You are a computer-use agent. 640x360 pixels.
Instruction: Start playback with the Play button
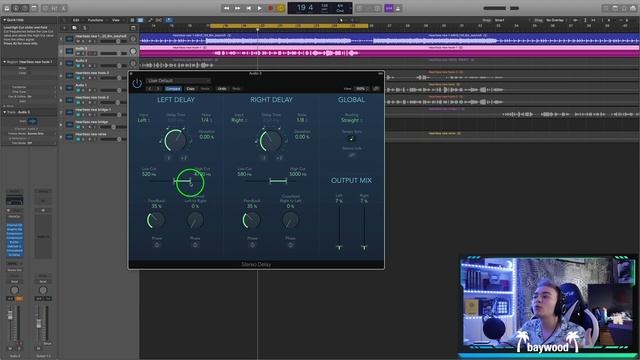point(260,8)
